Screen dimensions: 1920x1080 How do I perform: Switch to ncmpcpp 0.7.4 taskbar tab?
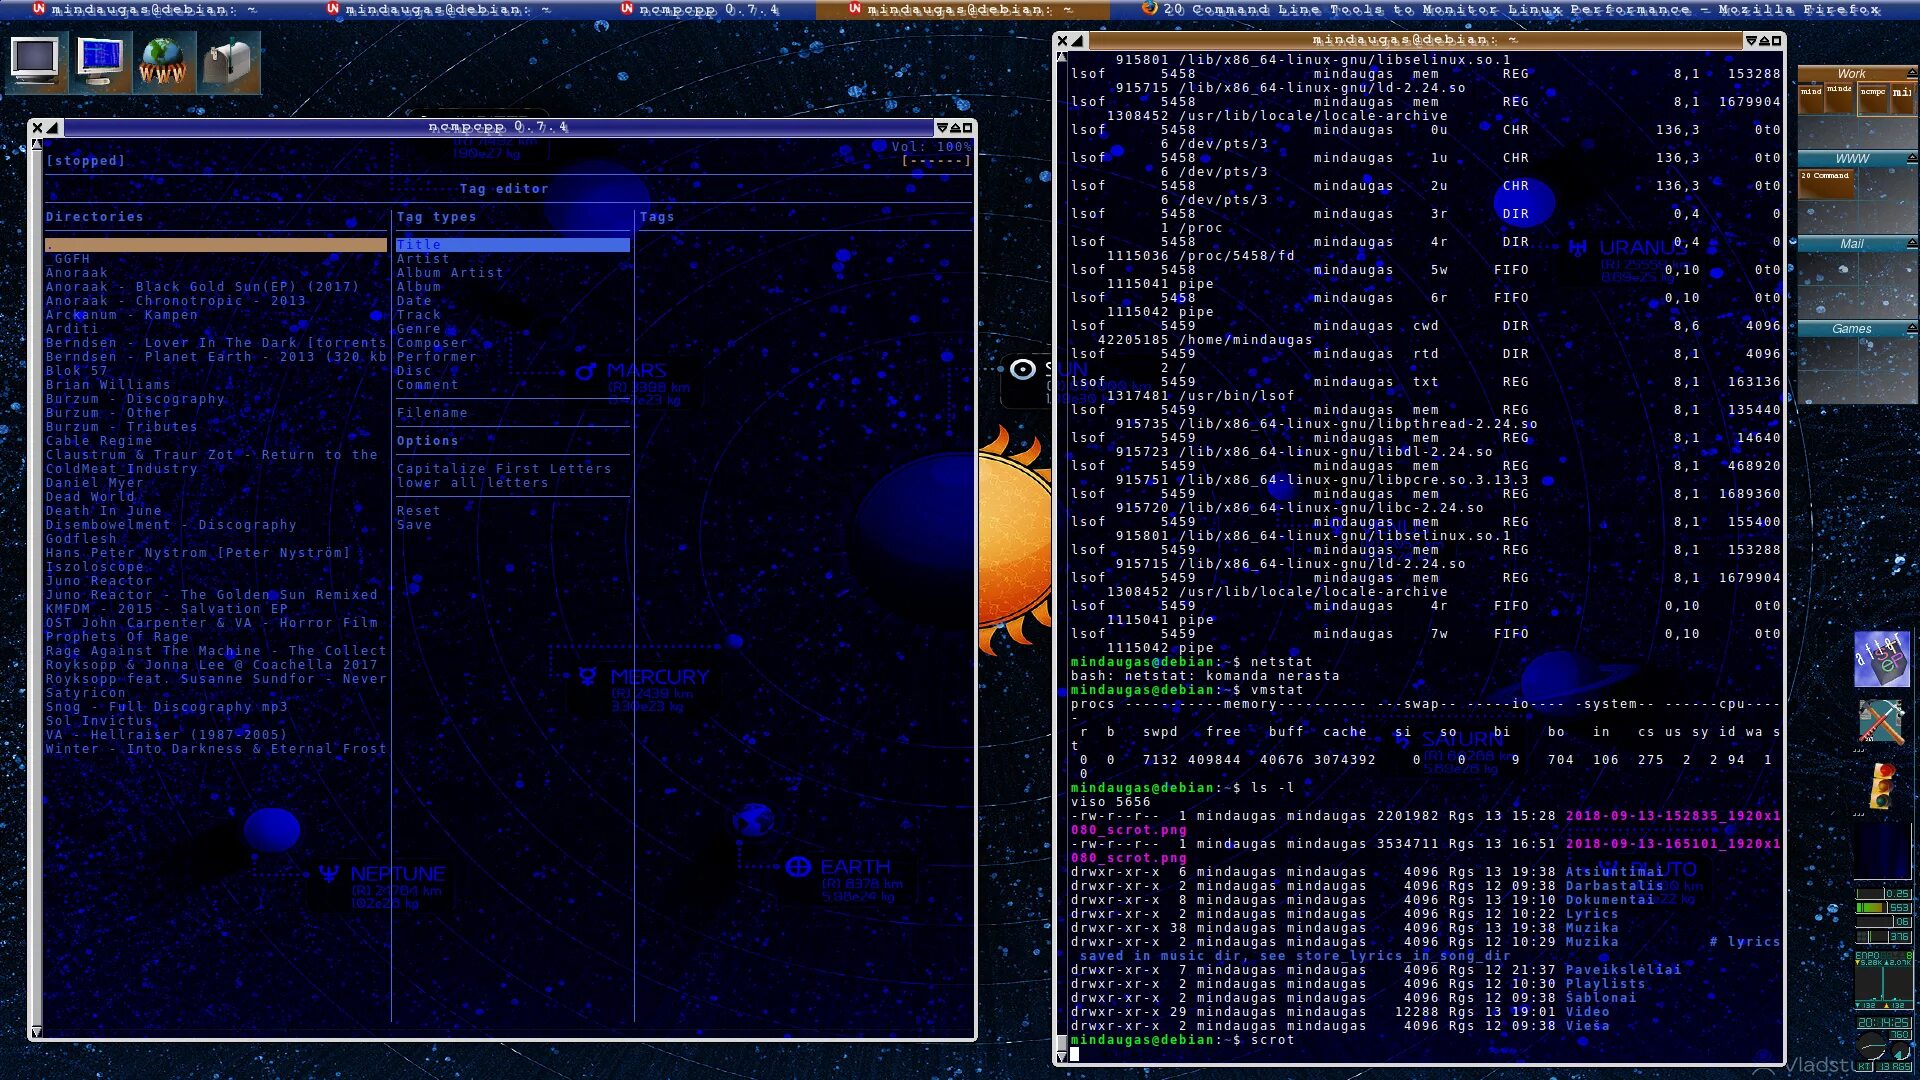click(700, 9)
